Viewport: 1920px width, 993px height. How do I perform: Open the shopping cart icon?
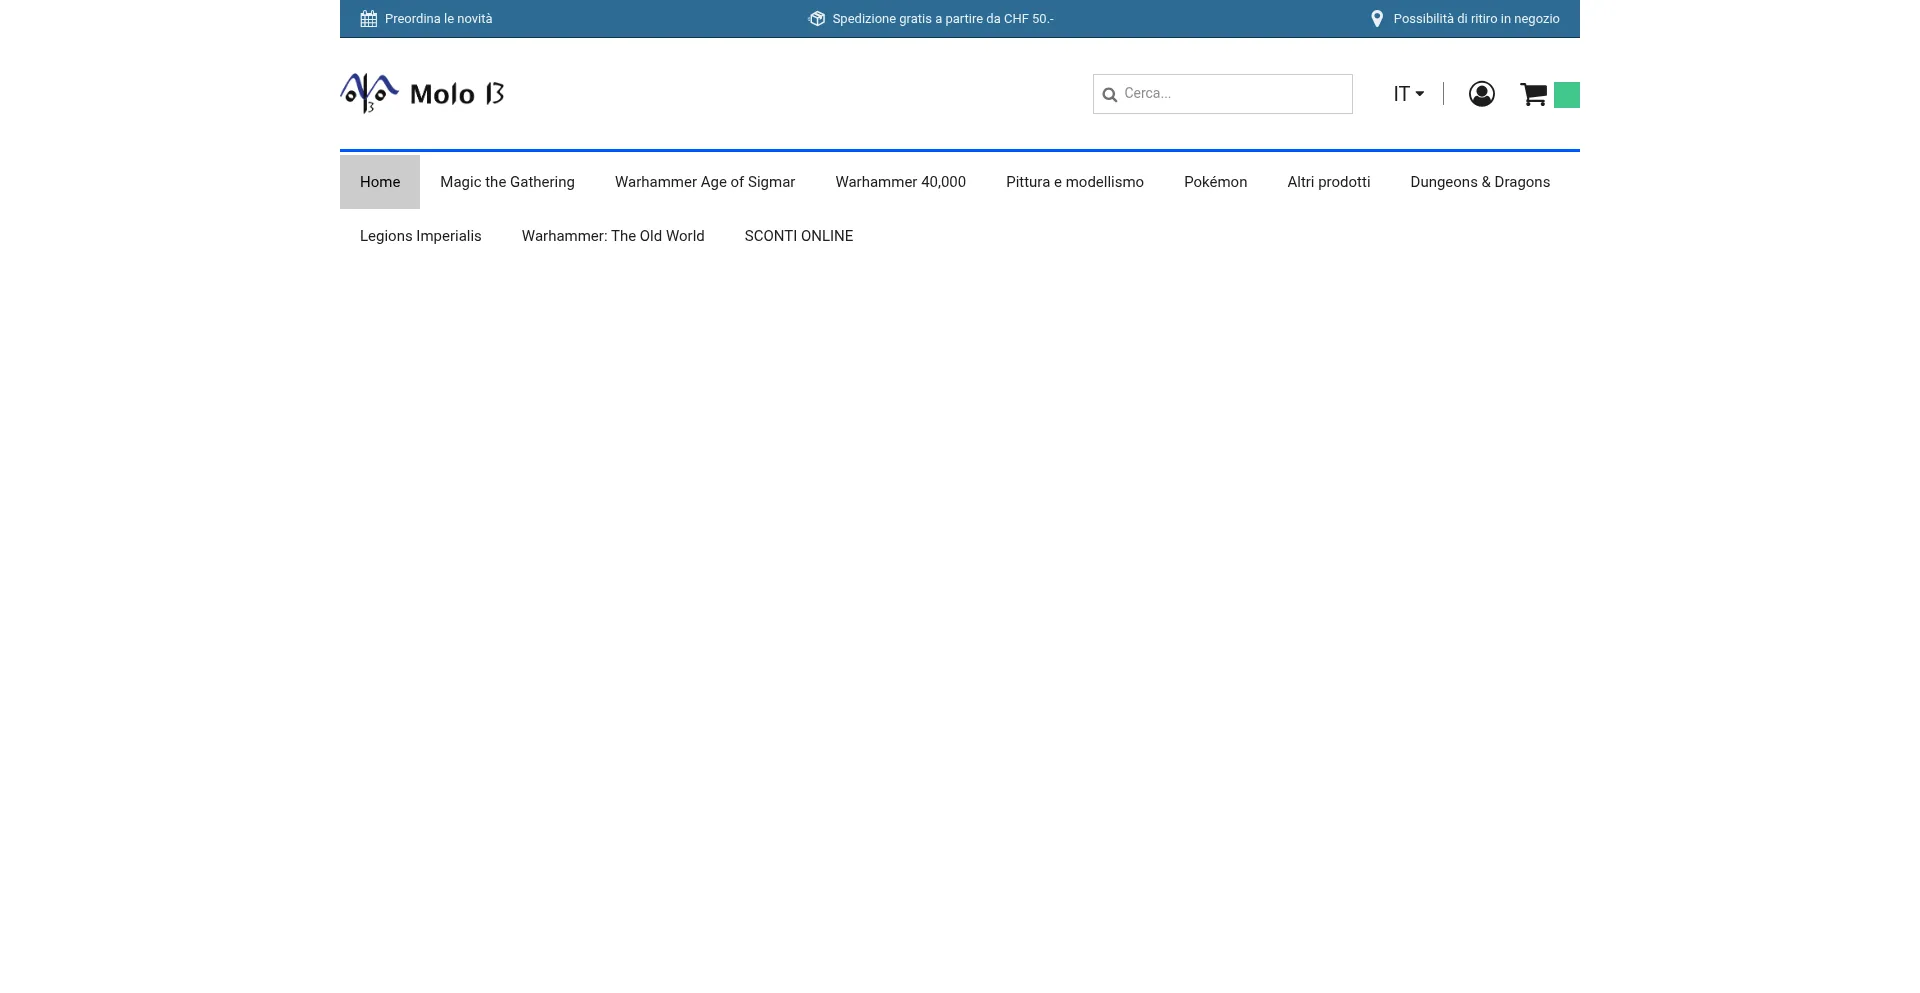click(x=1534, y=94)
